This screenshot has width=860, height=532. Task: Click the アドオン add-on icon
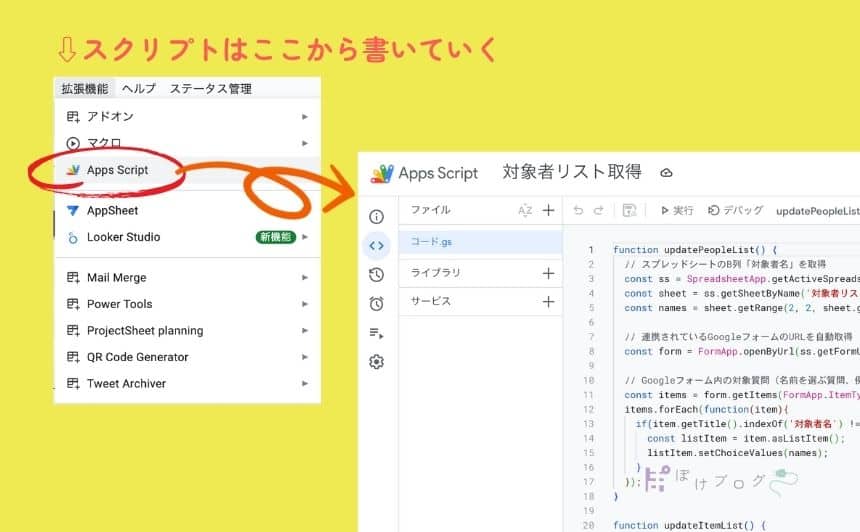[73, 117]
